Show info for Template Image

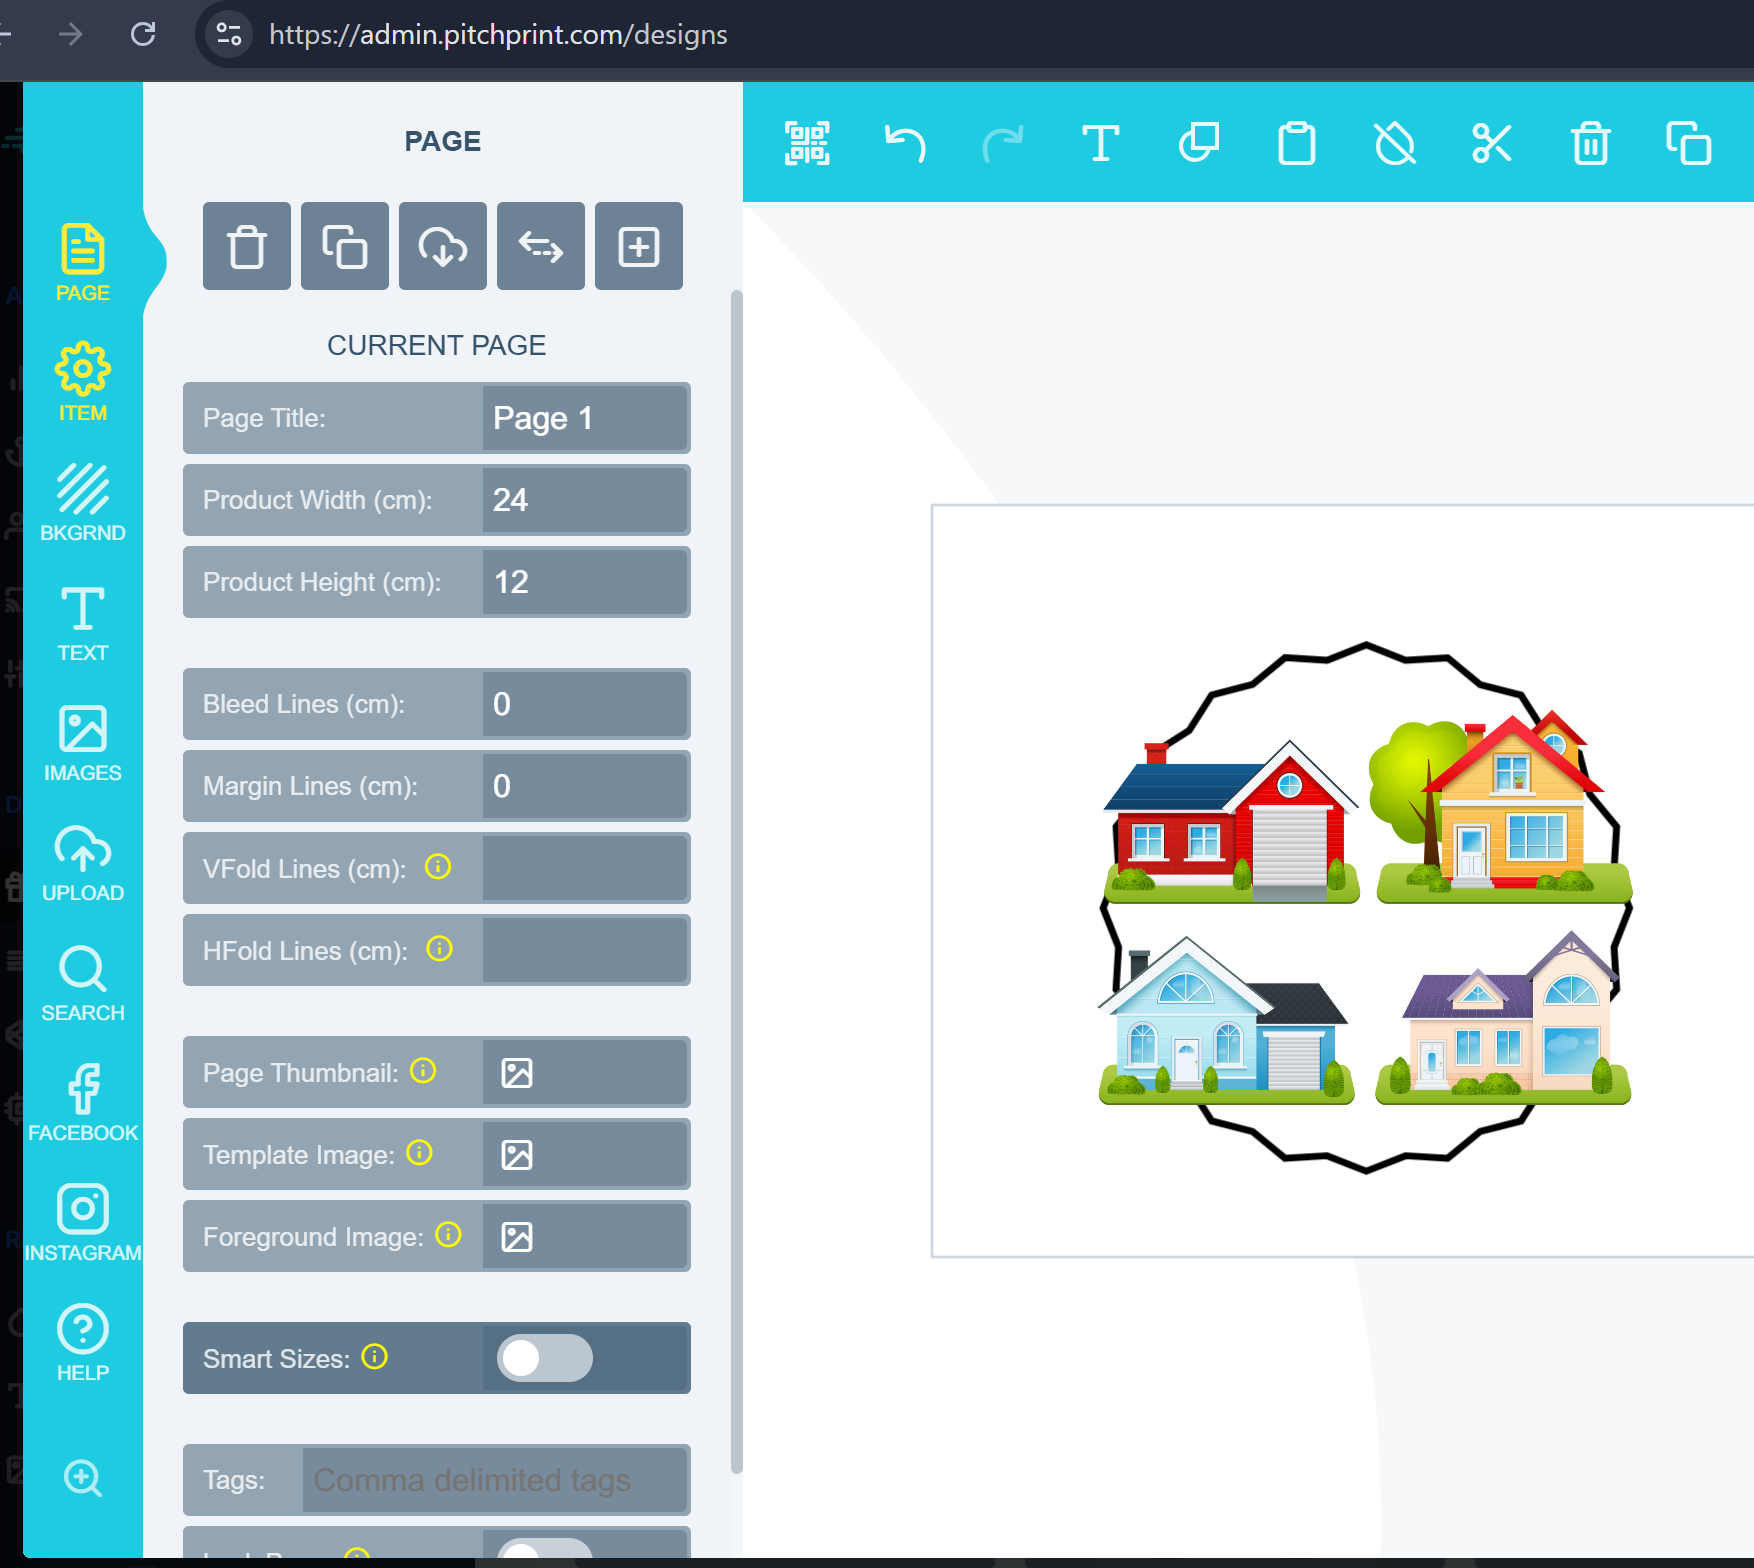pyautogui.click(x=420, y=1153)
